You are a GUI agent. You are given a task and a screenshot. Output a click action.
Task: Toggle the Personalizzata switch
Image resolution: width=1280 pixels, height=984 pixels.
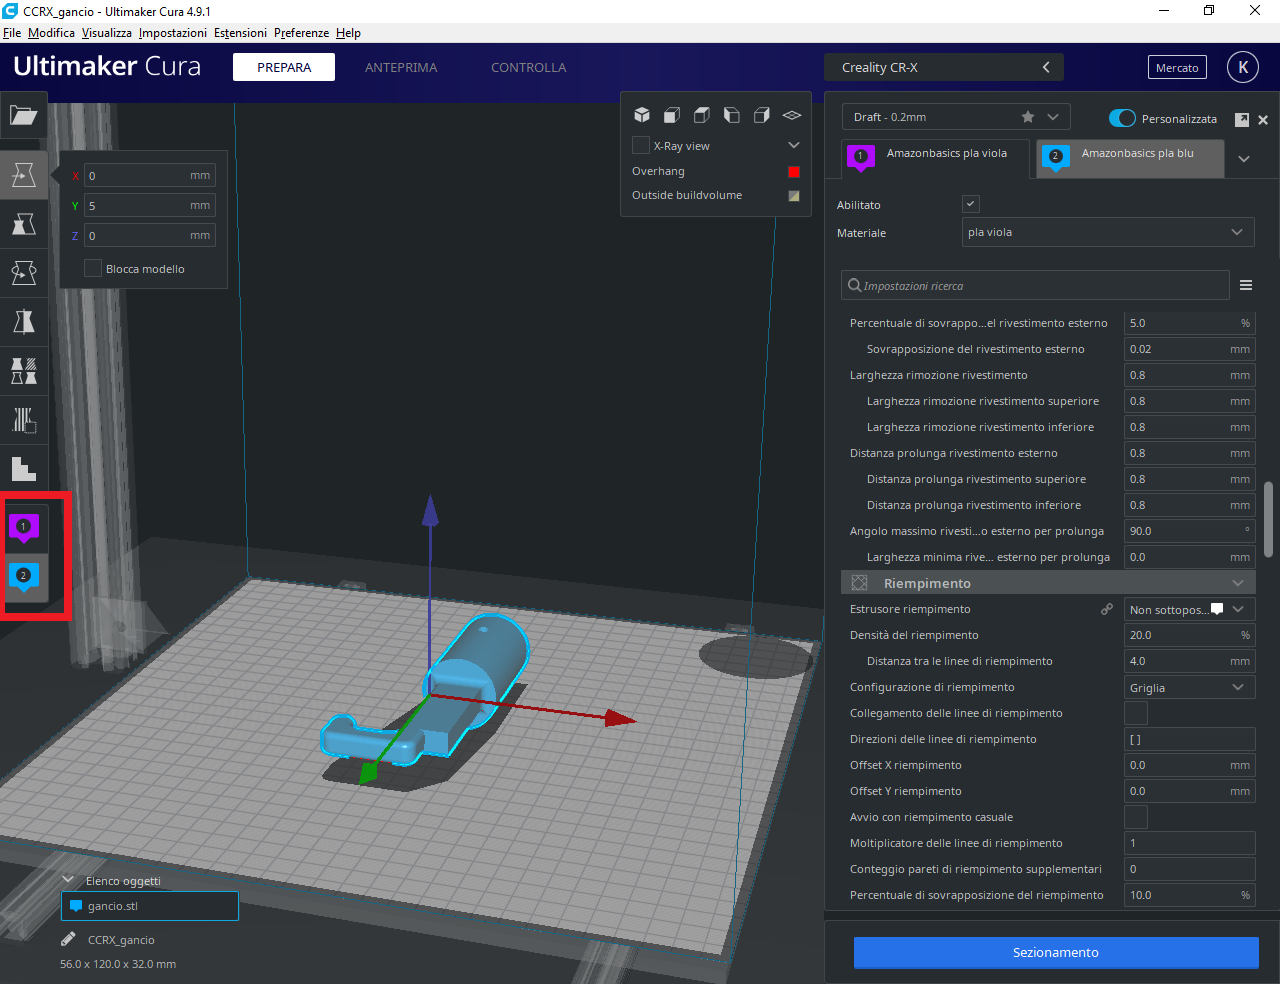[1122, 118]
